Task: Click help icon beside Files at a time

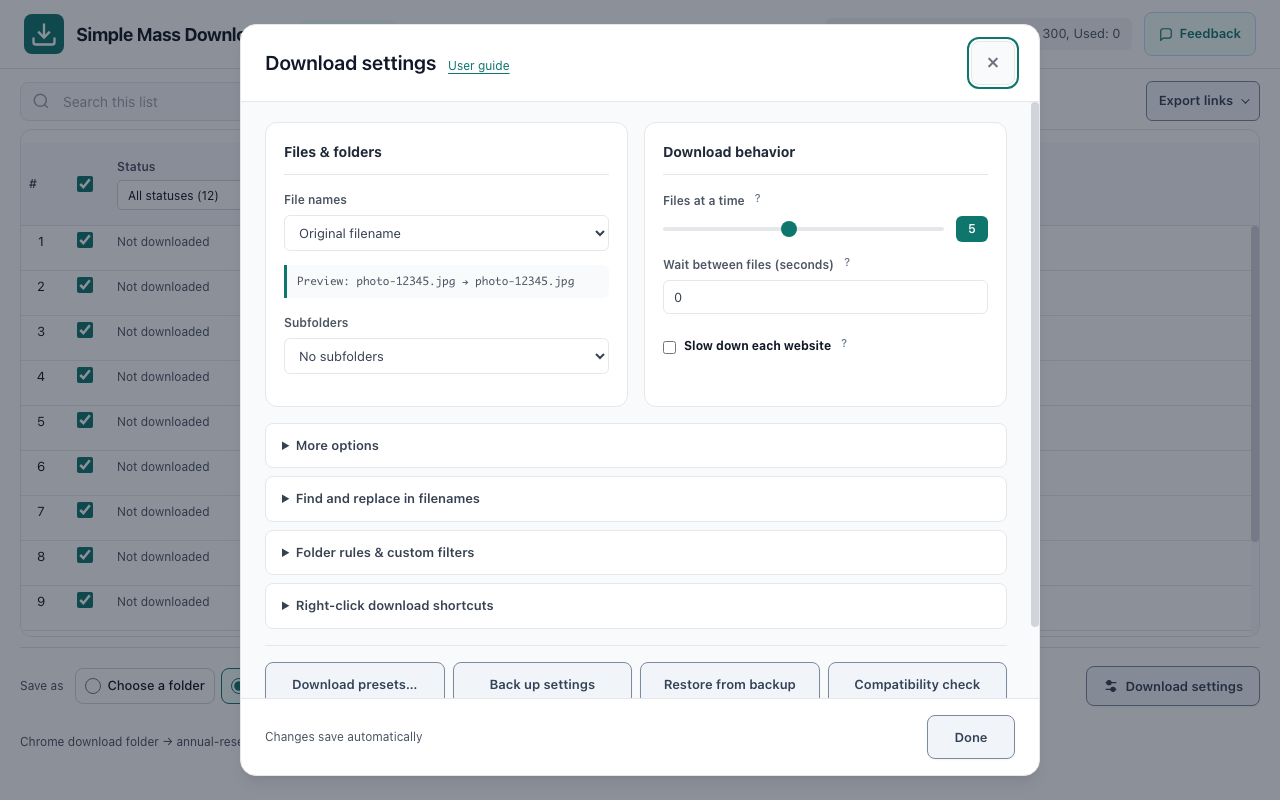Action: (758, 199)
